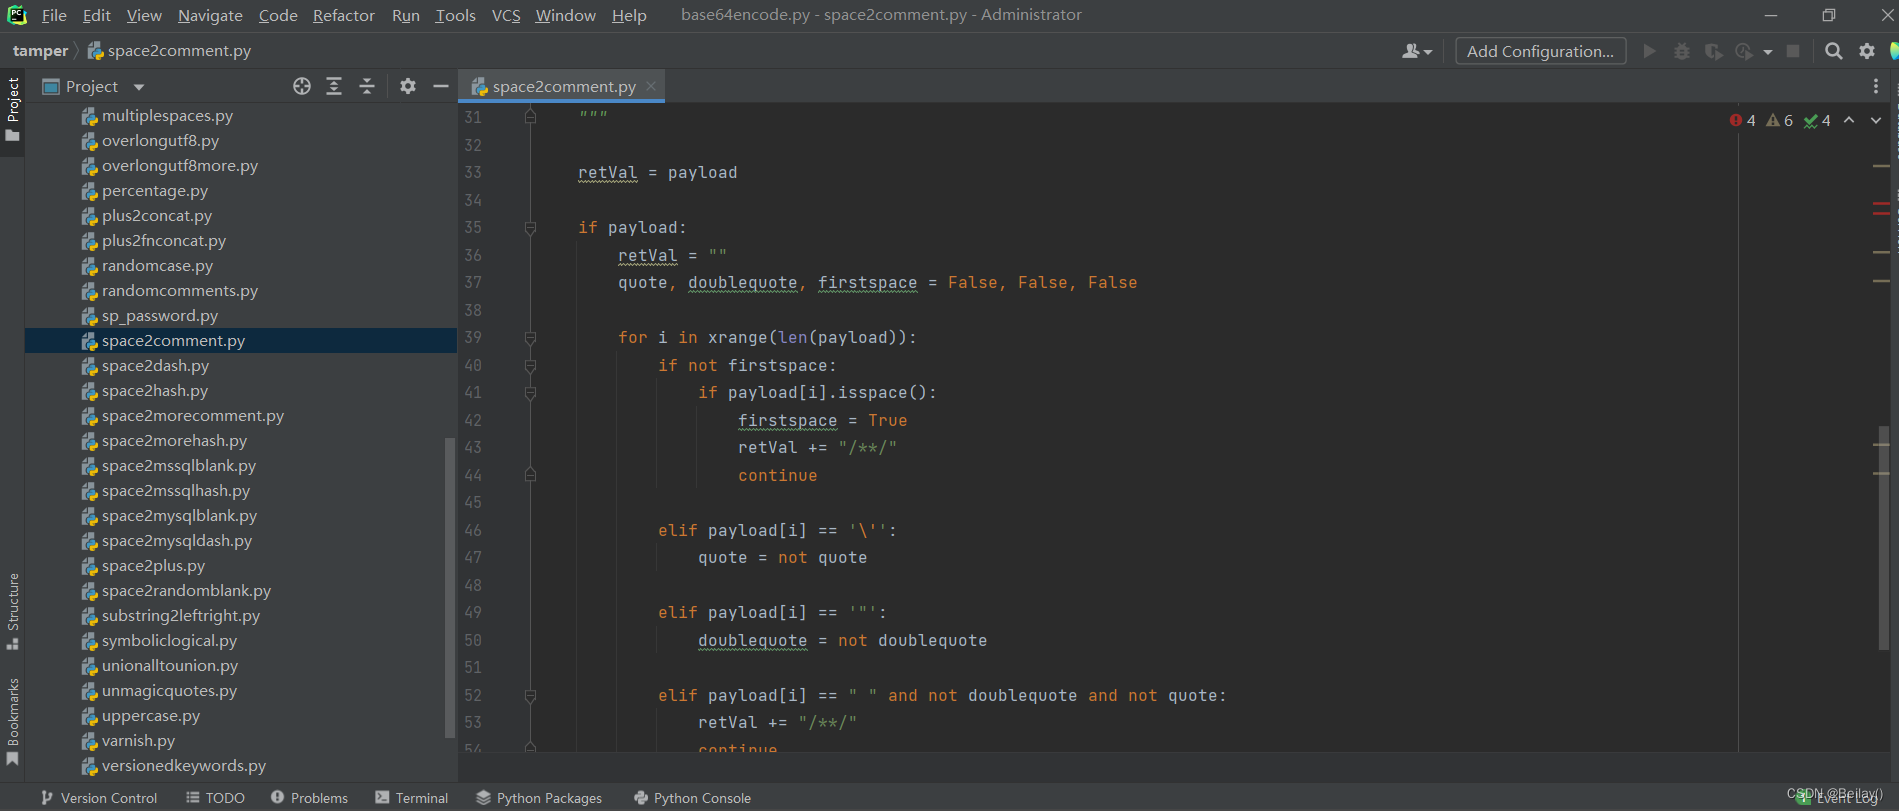Open TODO tool window
Image resolution: width=1899 pixels, height=811 pixels.
pos(215,797)
